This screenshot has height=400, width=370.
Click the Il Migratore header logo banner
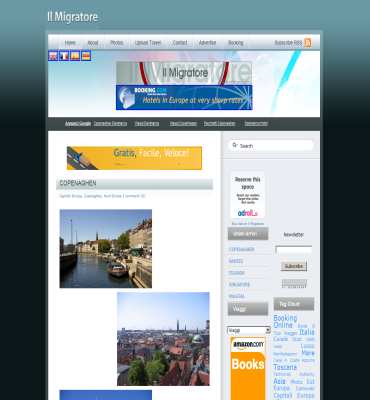[x=184, y=73]
